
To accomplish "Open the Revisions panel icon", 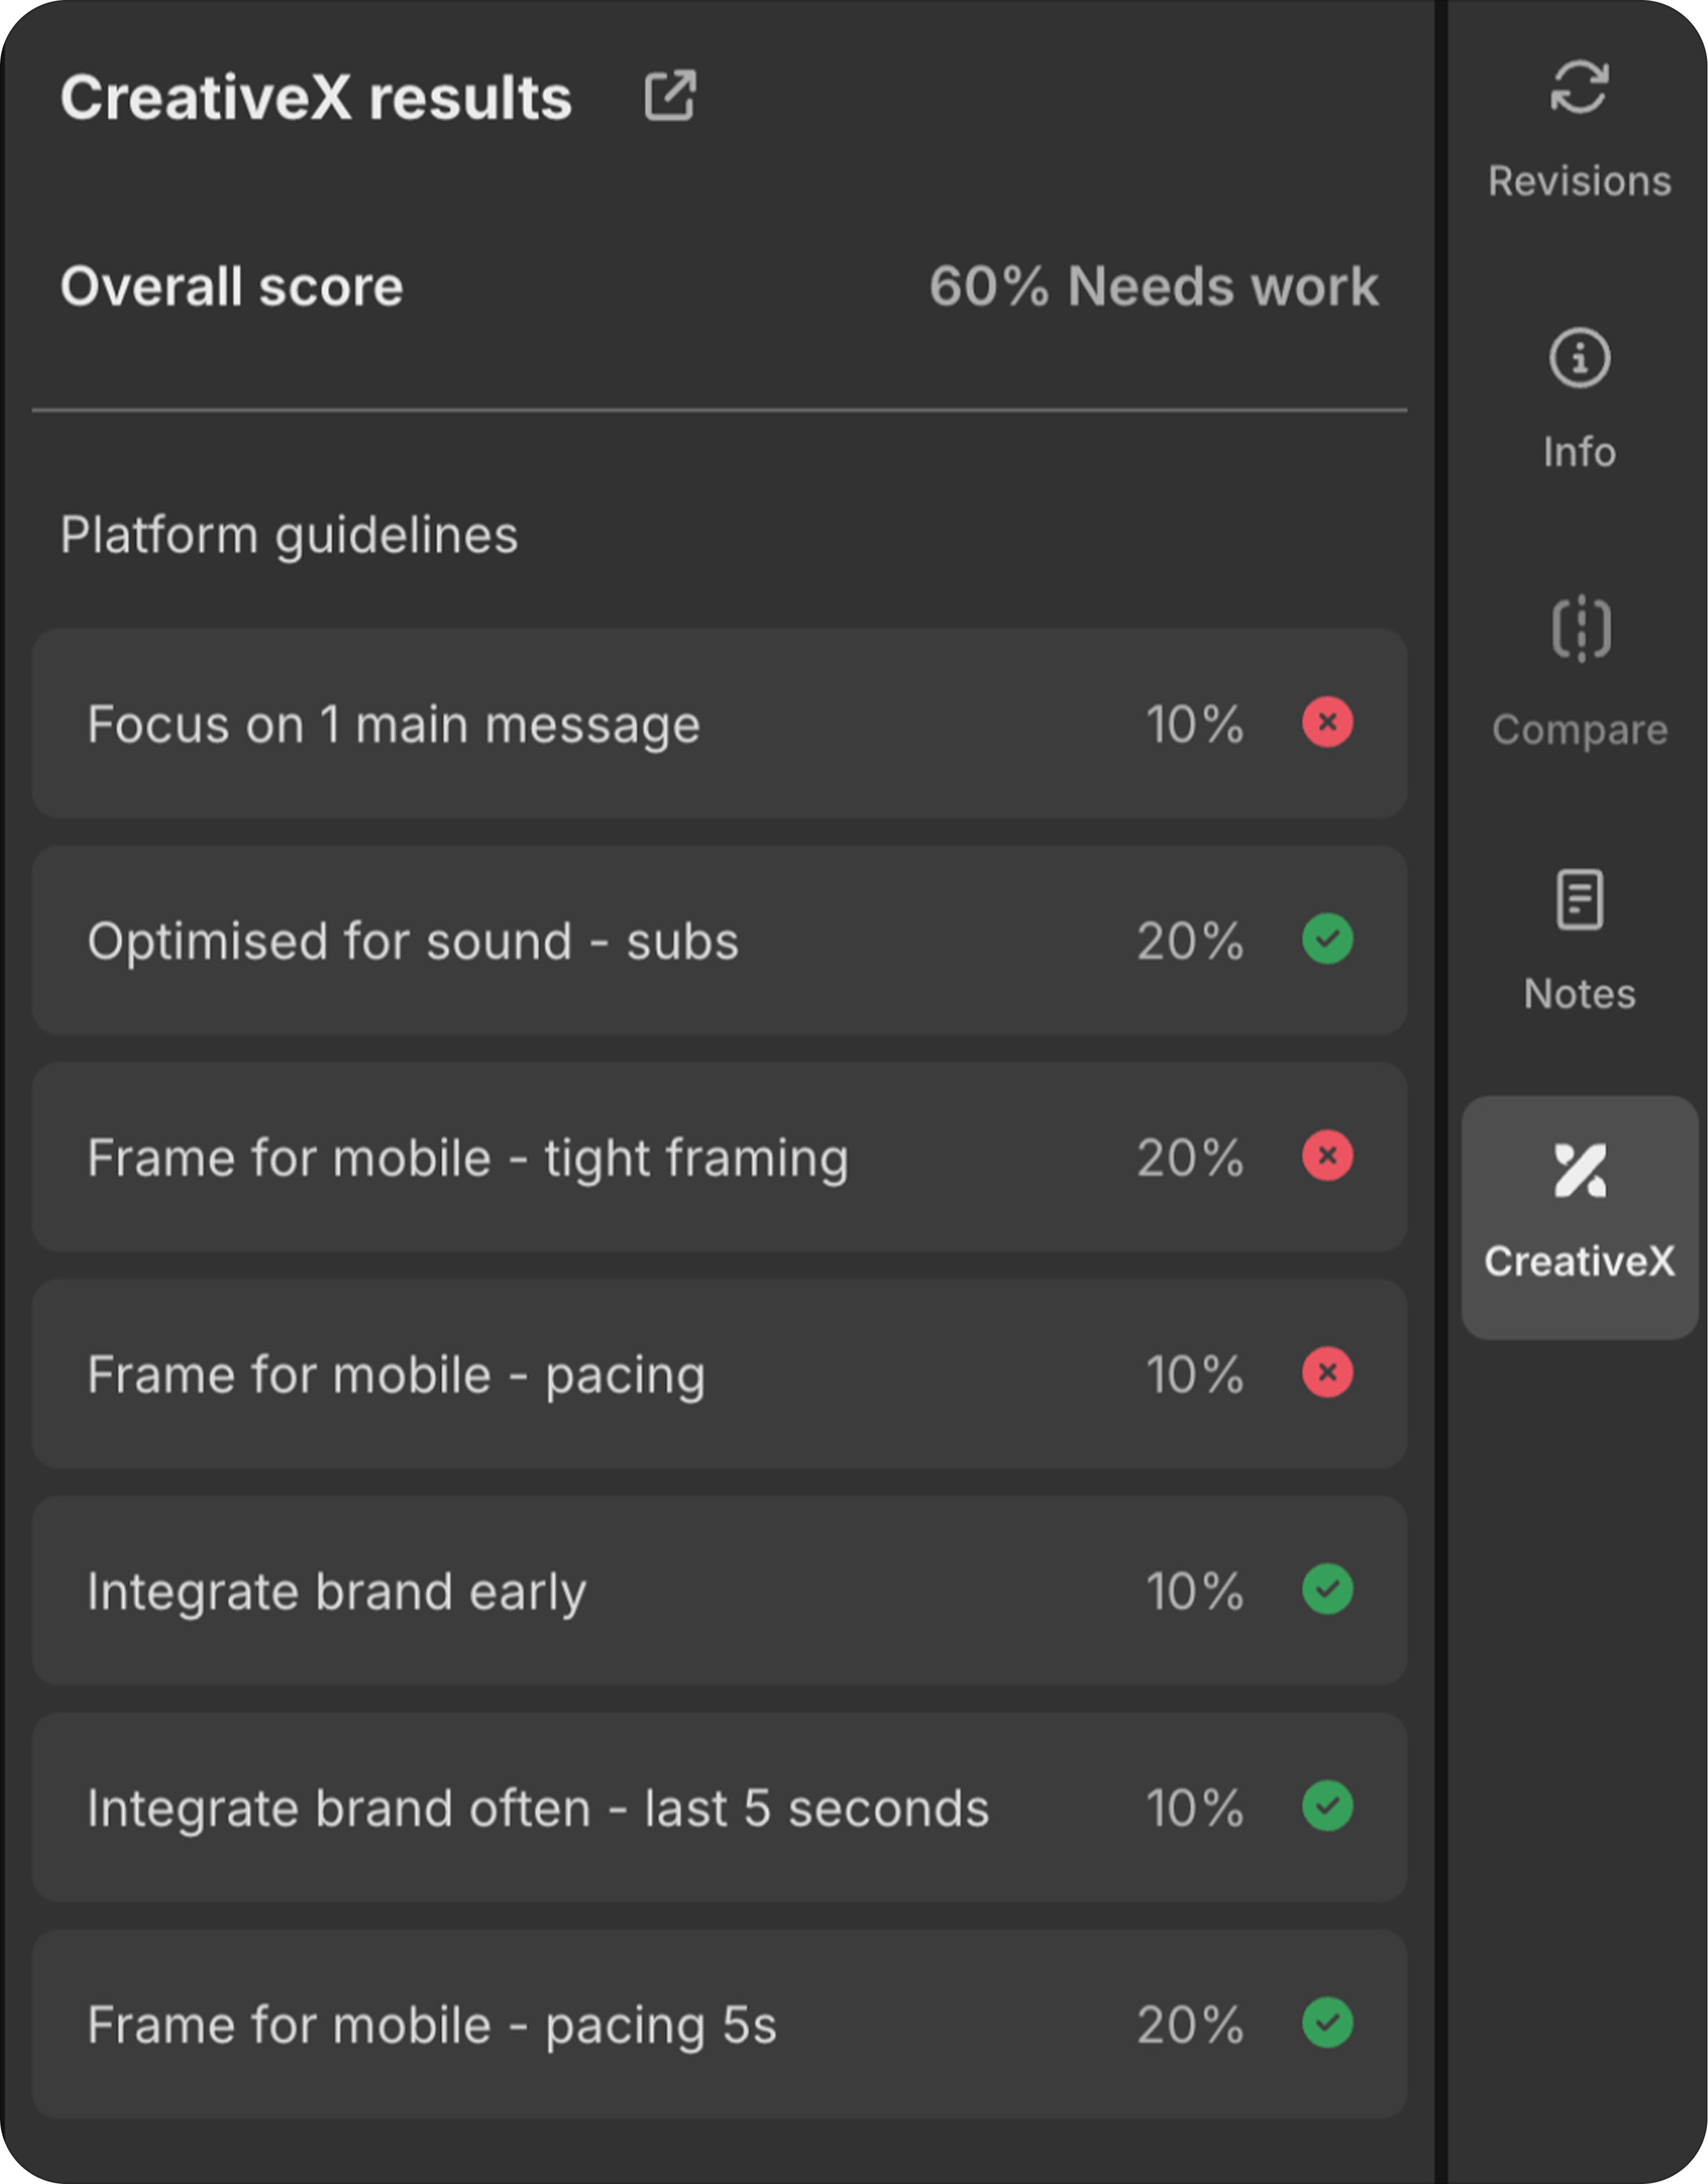I will [1579, 88].
